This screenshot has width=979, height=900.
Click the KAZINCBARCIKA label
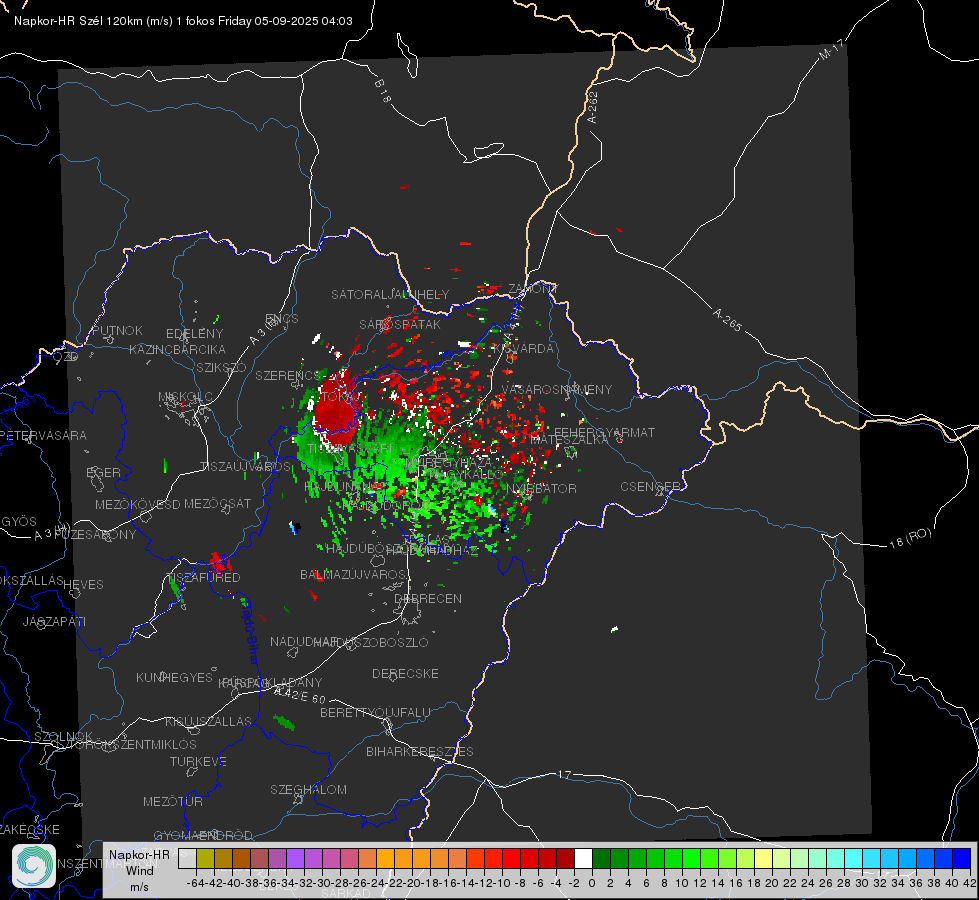pos(177,349)
